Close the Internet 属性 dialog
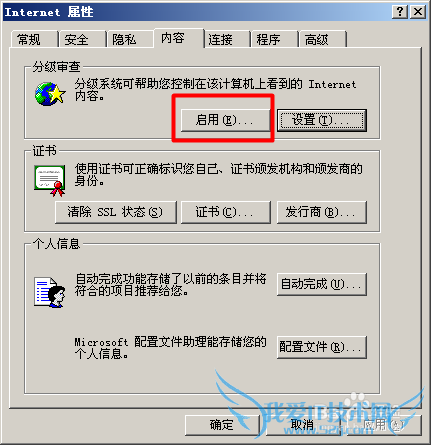This screenshot has height=445, width=431. click(x=418, y=12)
